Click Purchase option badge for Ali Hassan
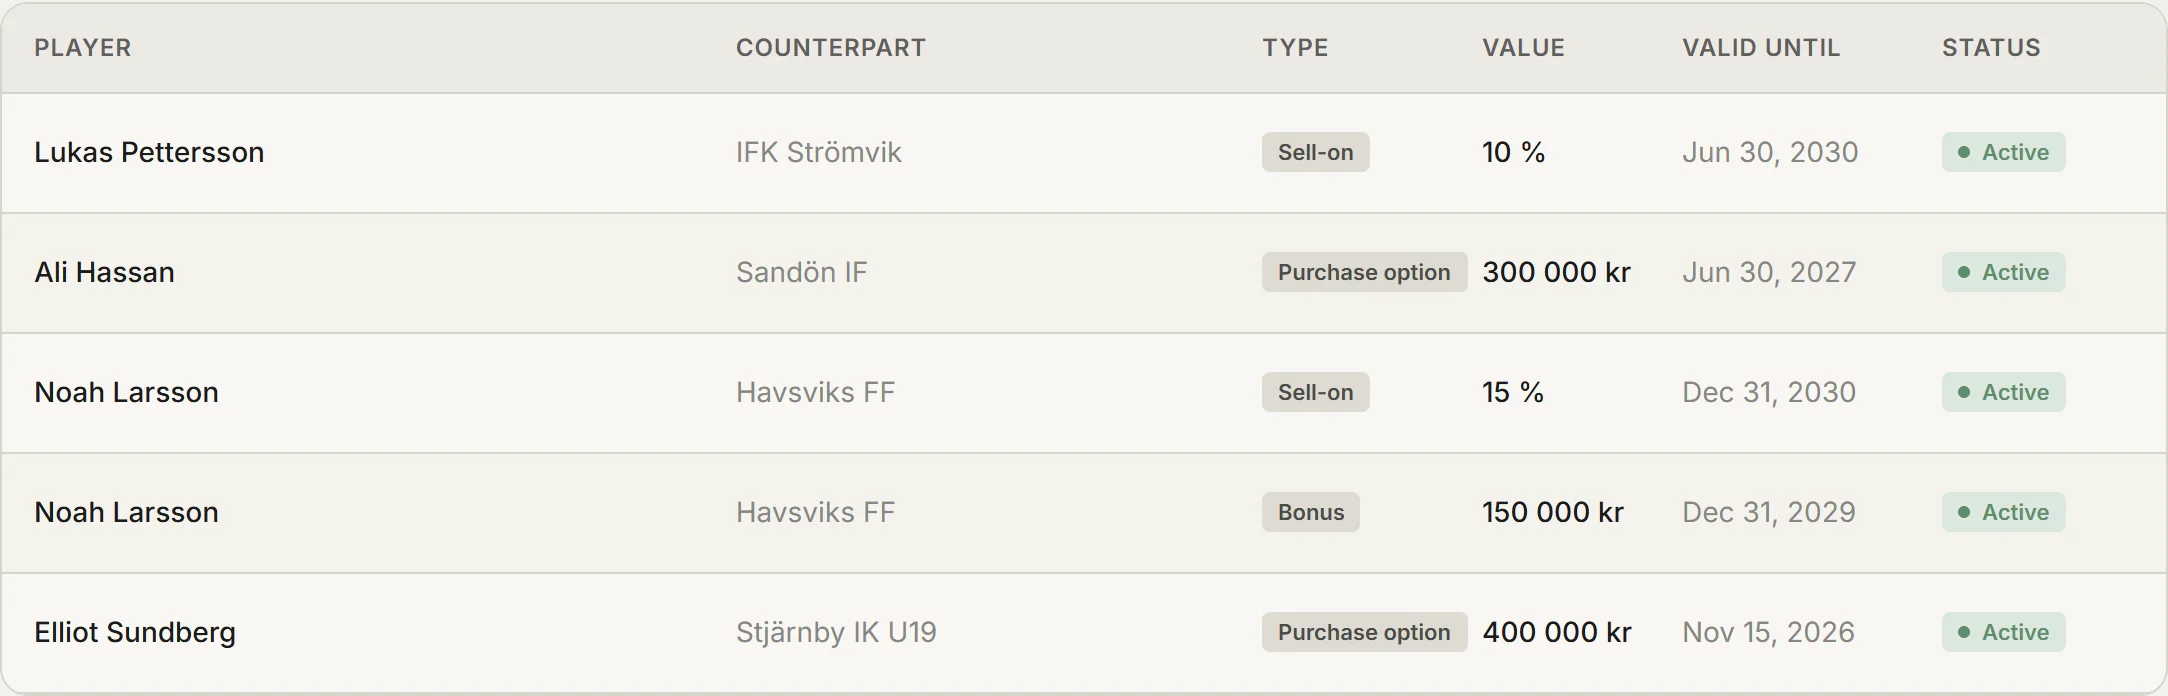The height and width of the screenshot is (696, 2168). pos(1364,272)
